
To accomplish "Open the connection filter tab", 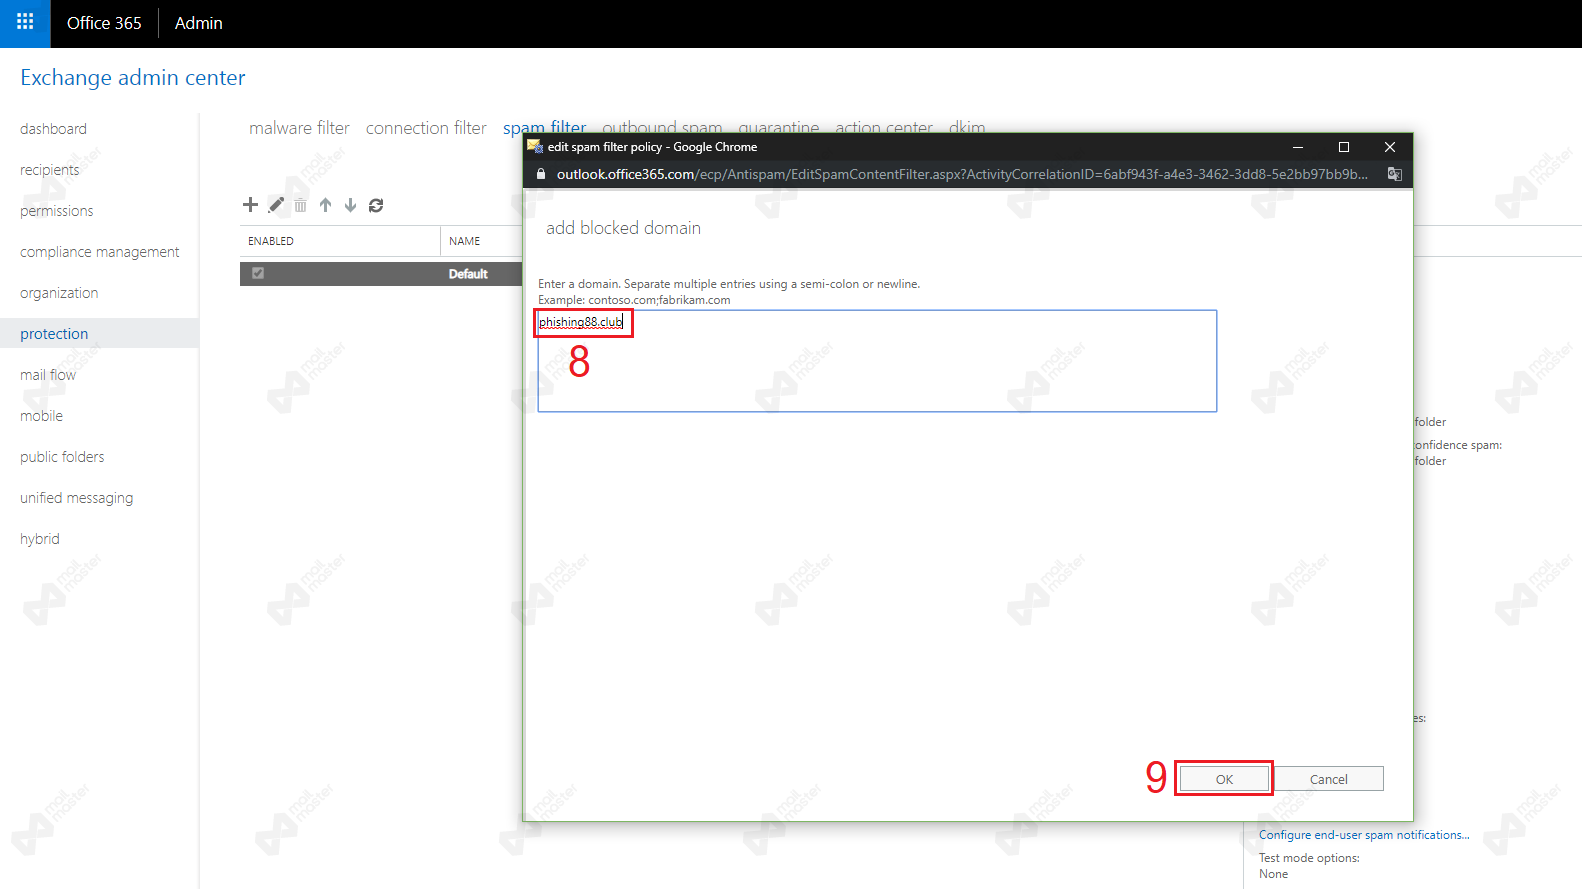I will [426, 128].
